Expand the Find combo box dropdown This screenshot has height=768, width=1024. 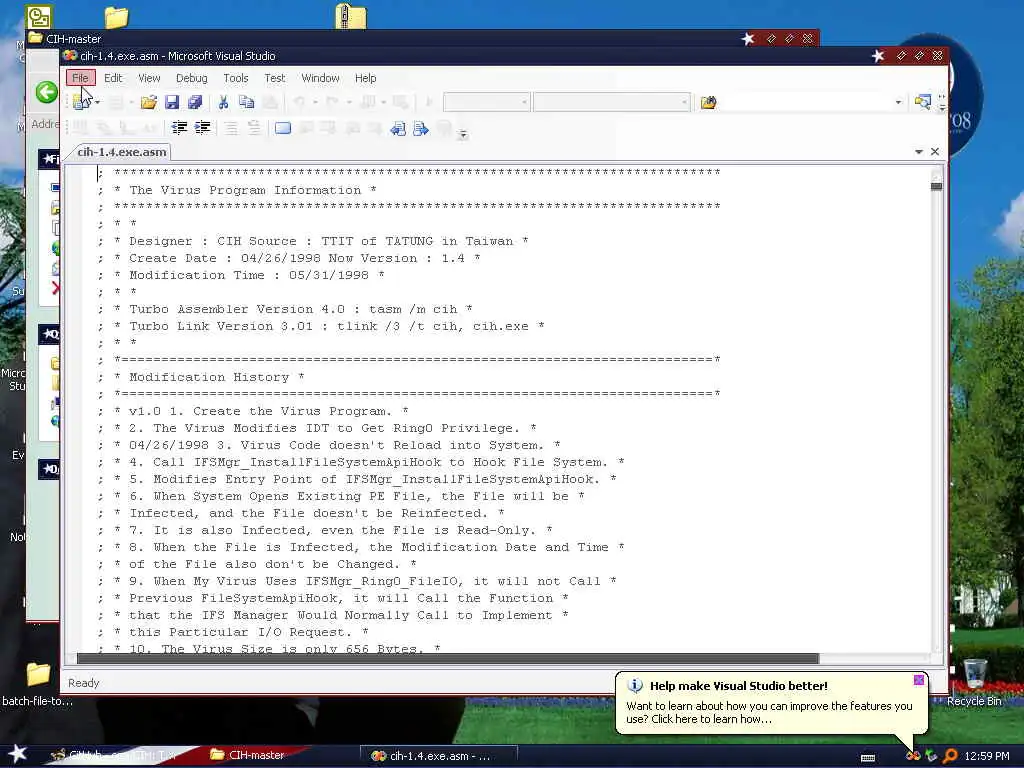[x=898, y=102]
